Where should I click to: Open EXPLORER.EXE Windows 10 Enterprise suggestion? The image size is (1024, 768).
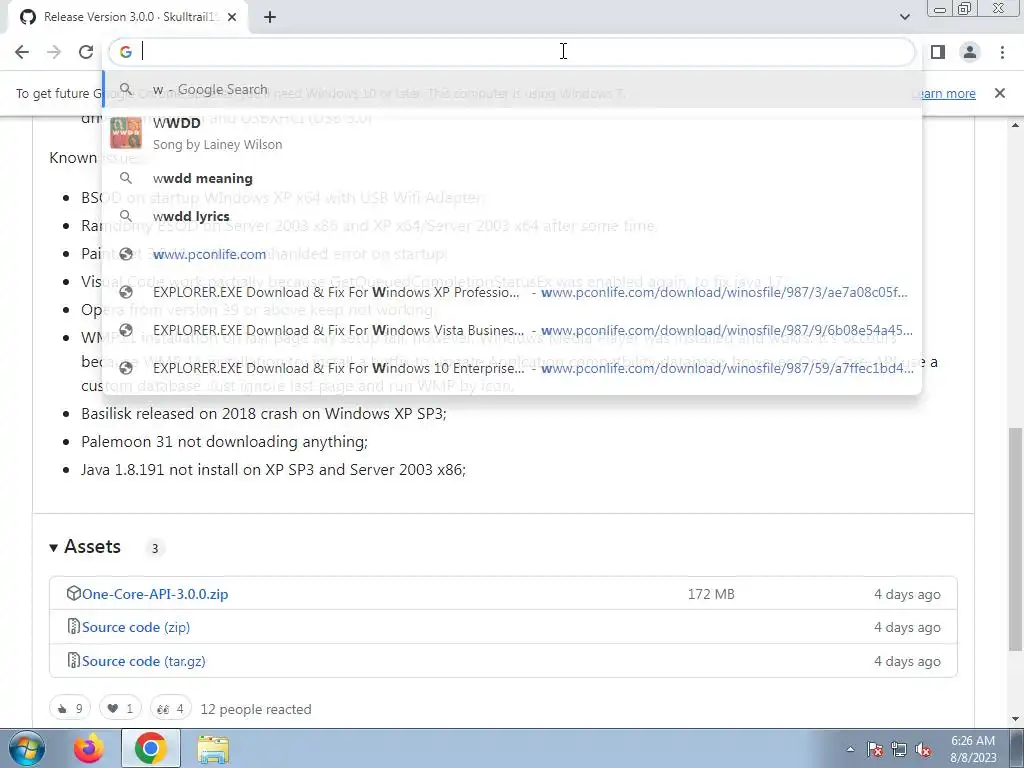pyautogui.click(x=512, y=368)
